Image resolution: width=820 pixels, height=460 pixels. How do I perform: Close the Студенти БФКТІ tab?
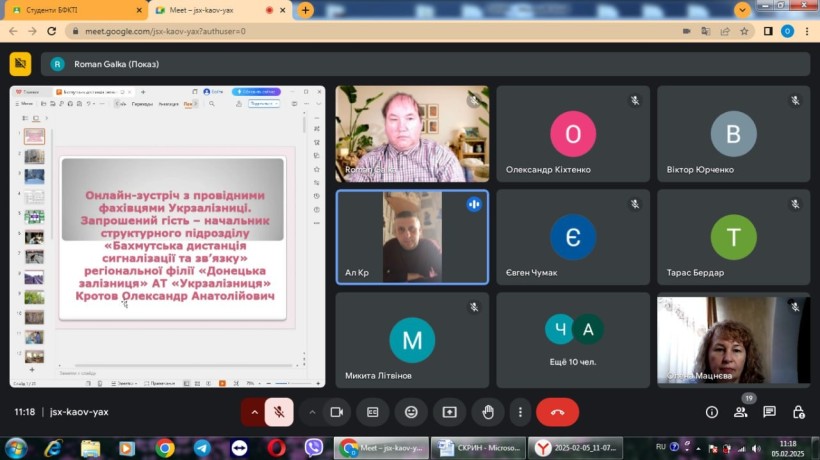(x=139, y=10)
